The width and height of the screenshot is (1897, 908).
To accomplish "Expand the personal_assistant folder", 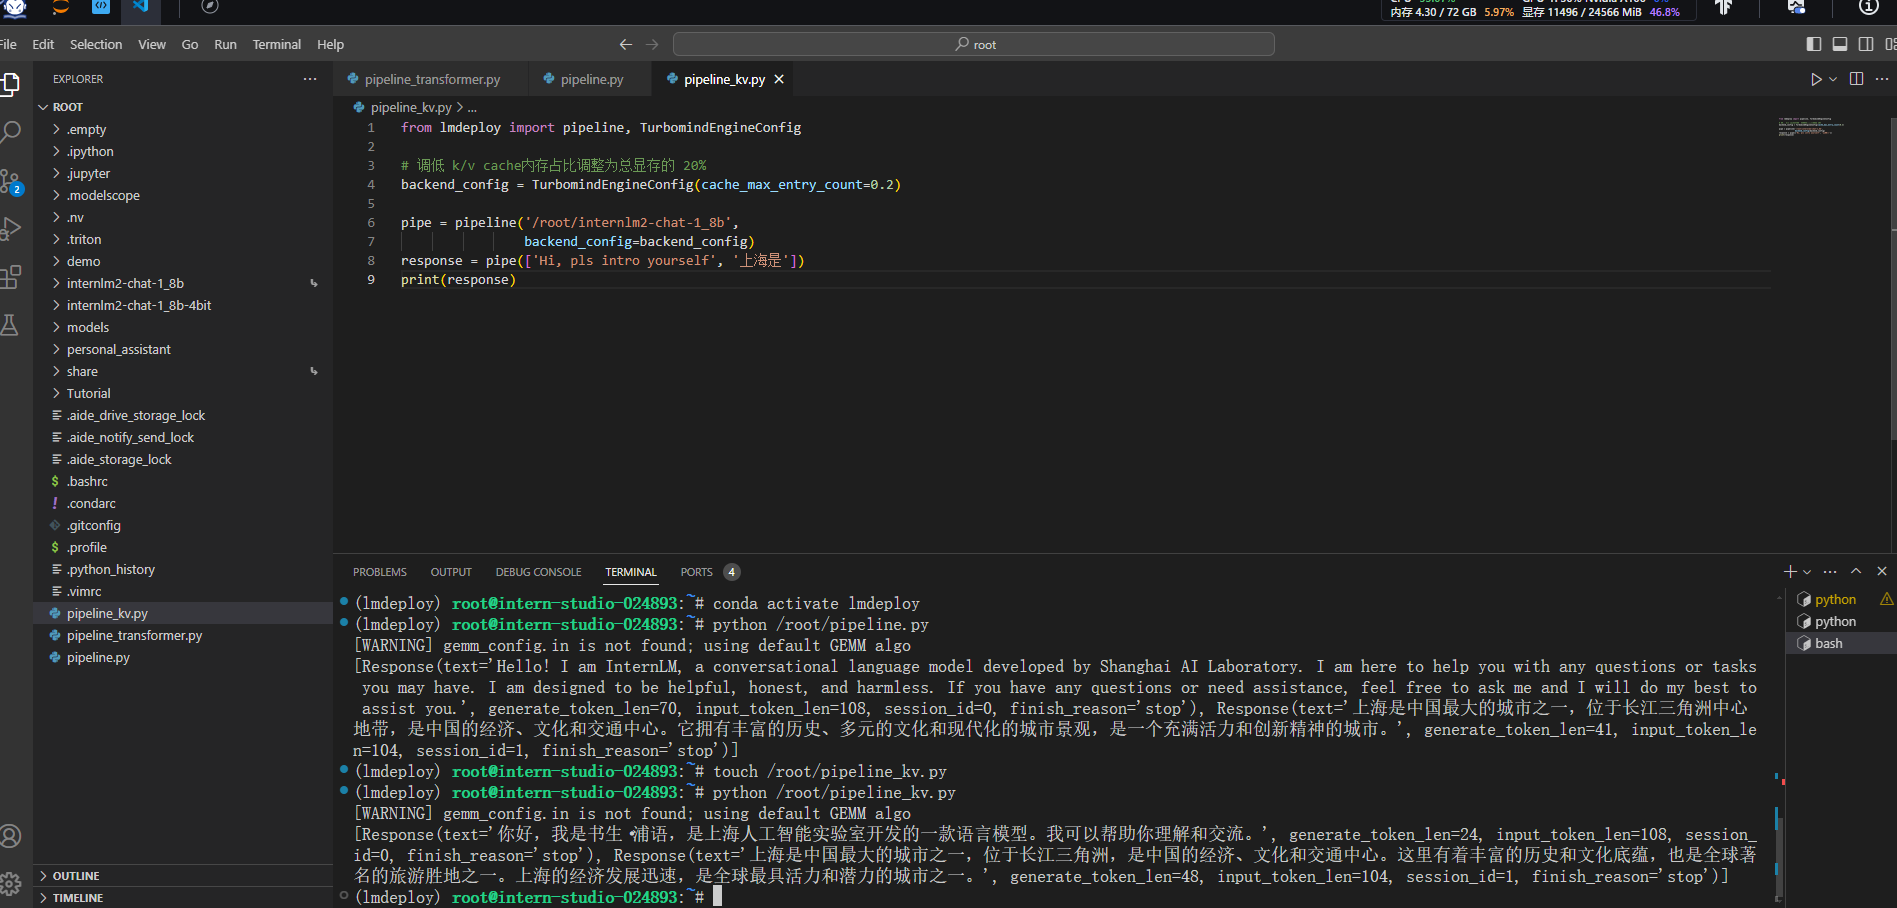I will pyautogui.click(x=183, y=349).
